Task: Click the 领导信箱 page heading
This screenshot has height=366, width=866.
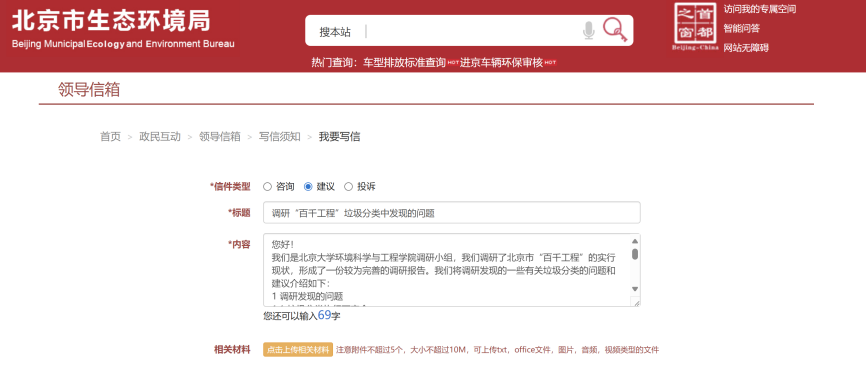Action: 89,89
